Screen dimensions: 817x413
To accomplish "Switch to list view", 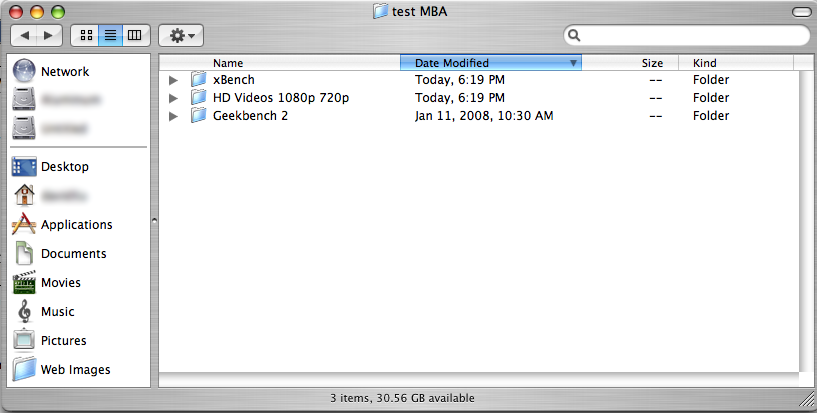I will [x=110, y=35].
